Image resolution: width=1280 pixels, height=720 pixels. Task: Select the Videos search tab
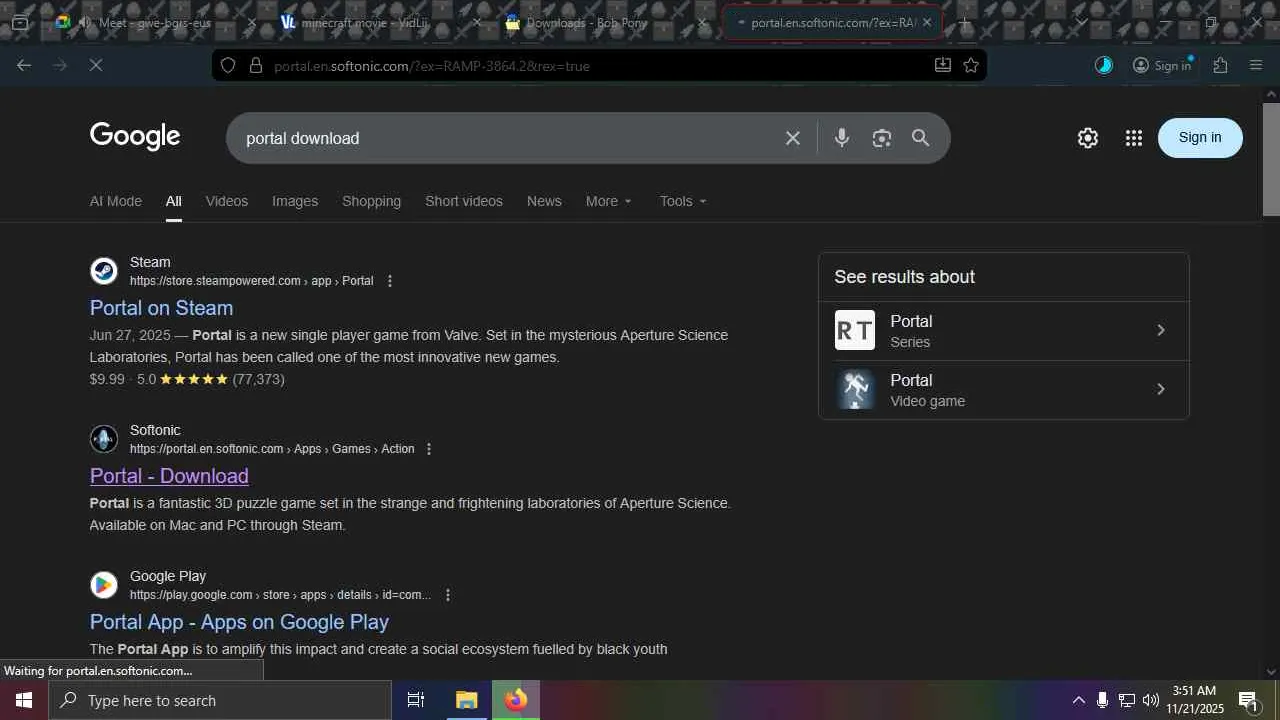(x=227, y=201)
